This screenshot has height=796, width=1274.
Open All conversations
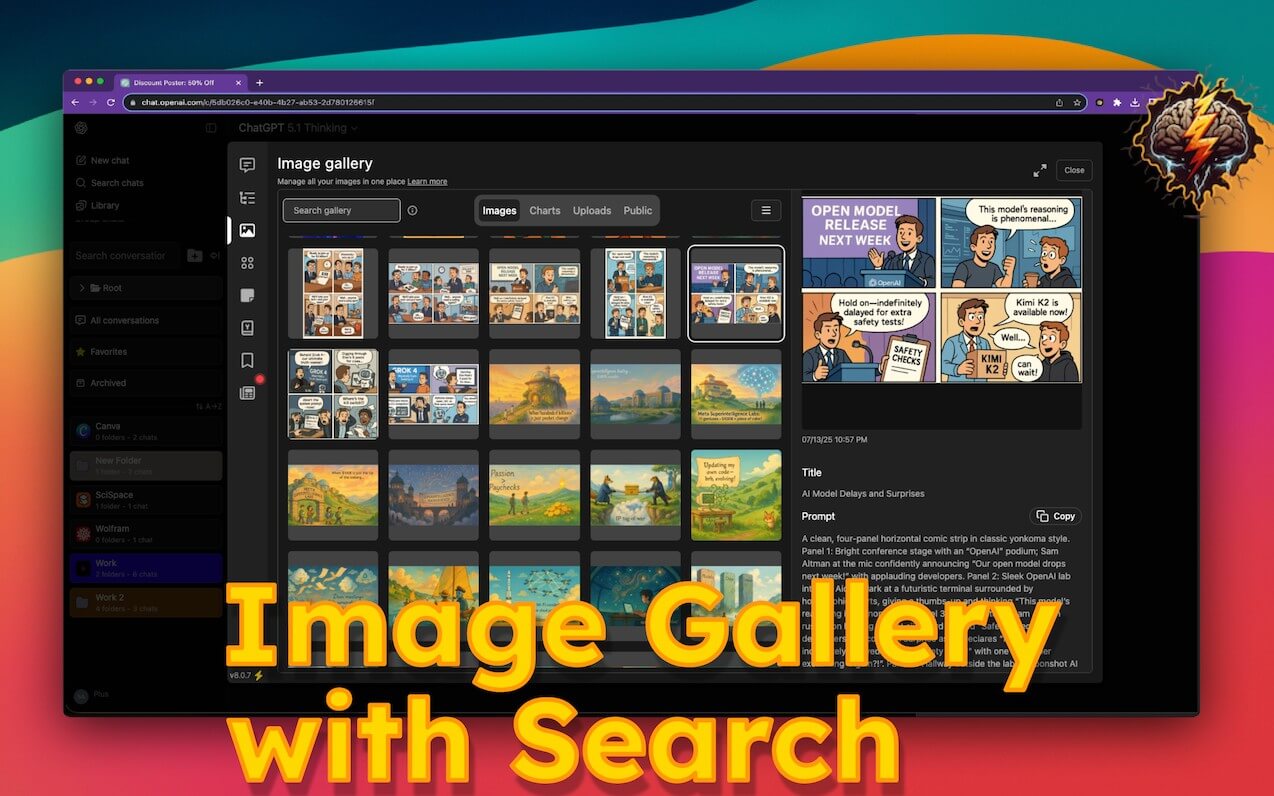click(x=146, y=320)
